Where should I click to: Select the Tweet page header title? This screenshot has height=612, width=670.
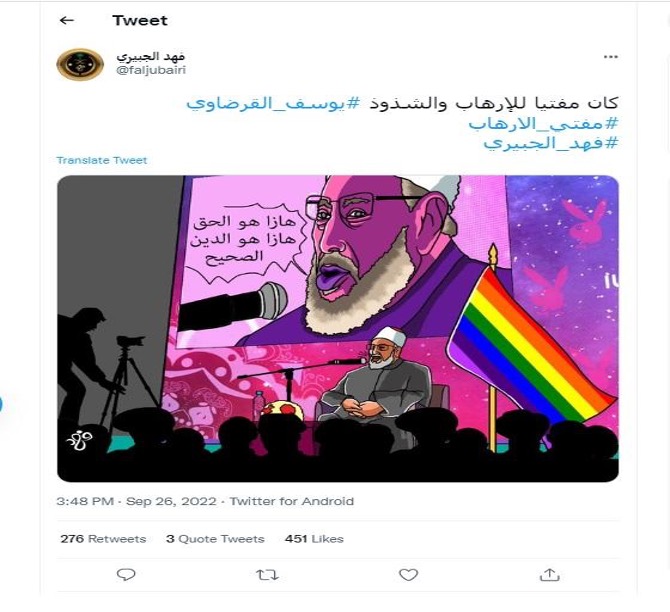[x=140, y=21]
